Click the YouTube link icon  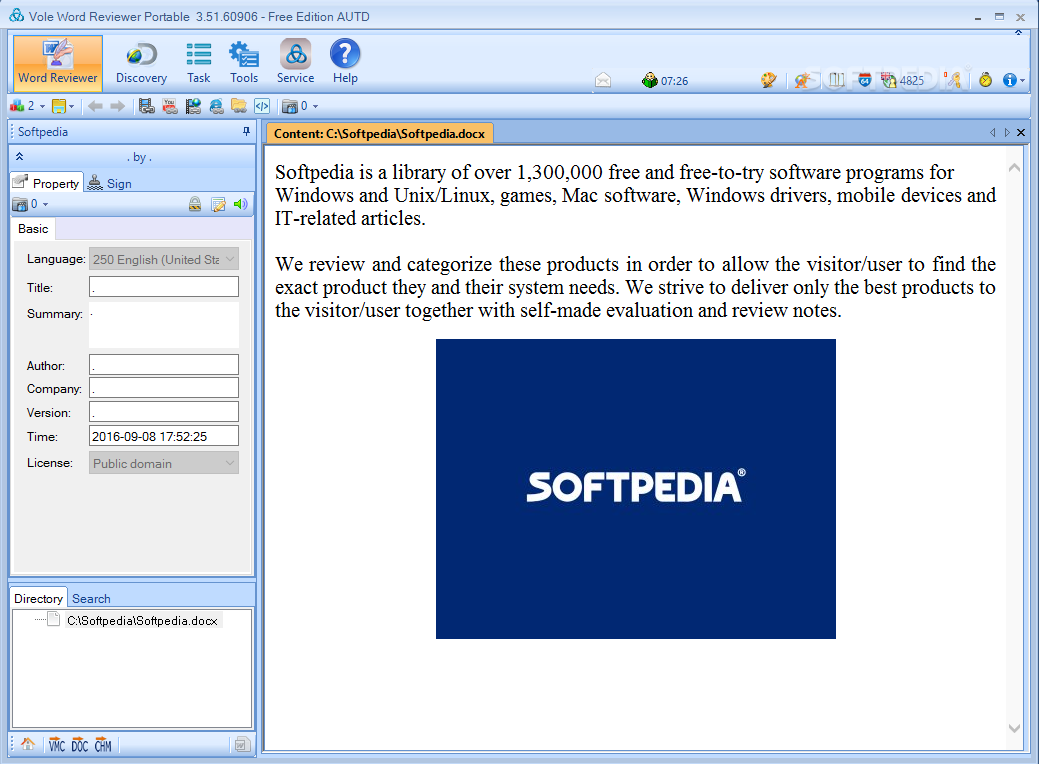(170, 106)
